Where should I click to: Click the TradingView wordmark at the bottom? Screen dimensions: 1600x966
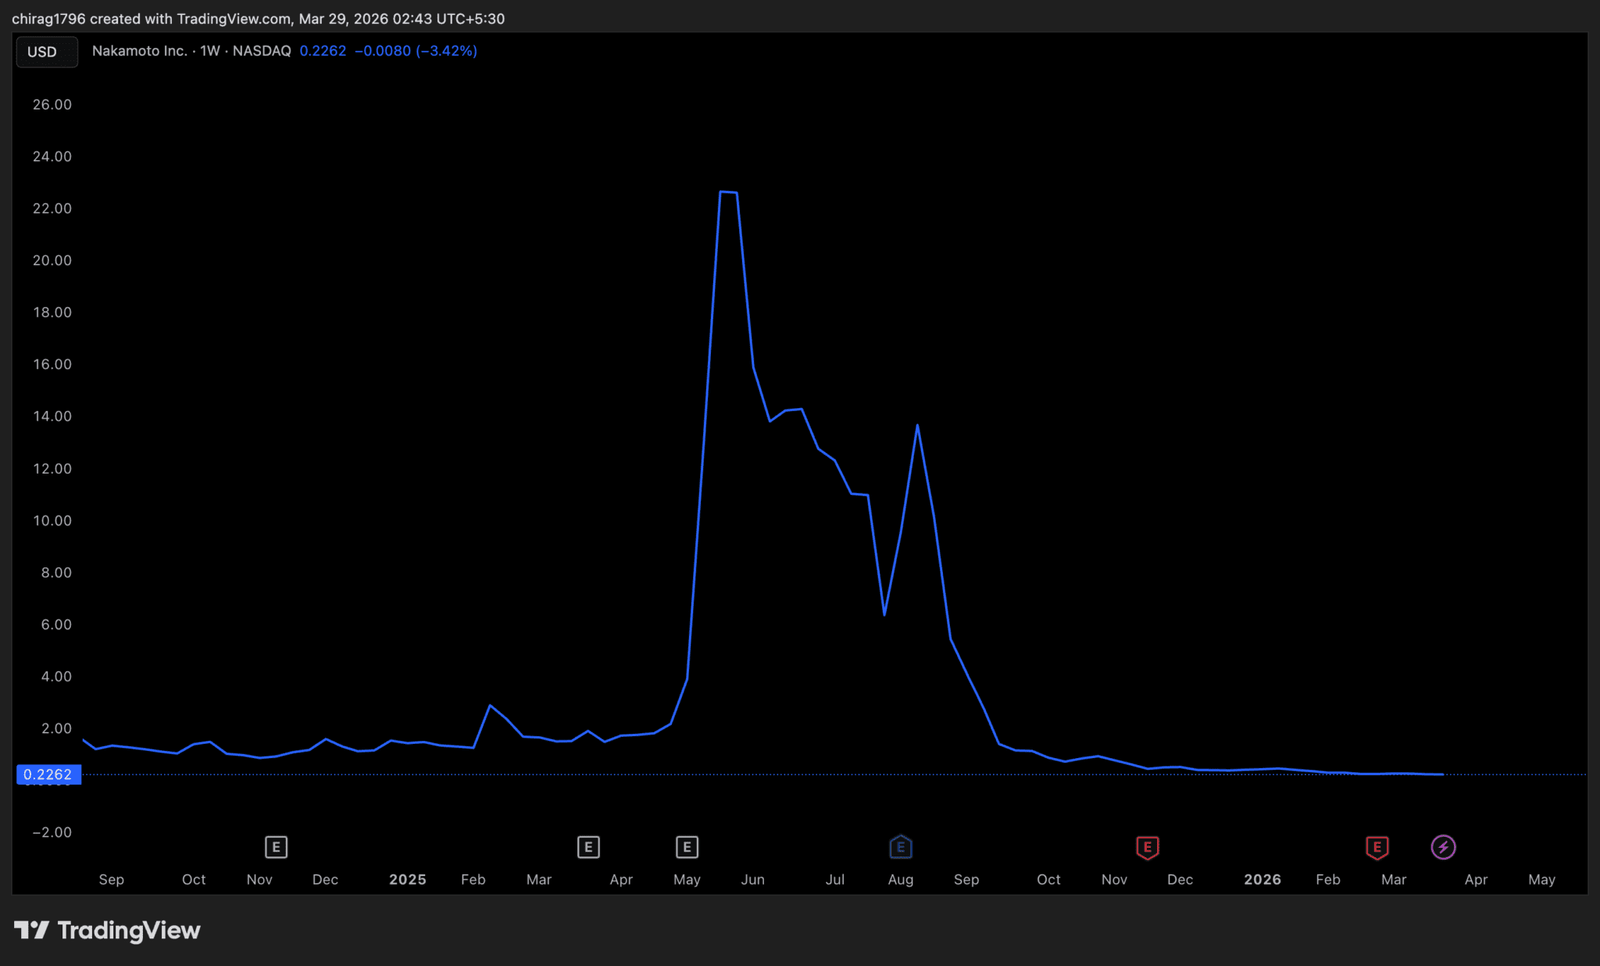128,931
